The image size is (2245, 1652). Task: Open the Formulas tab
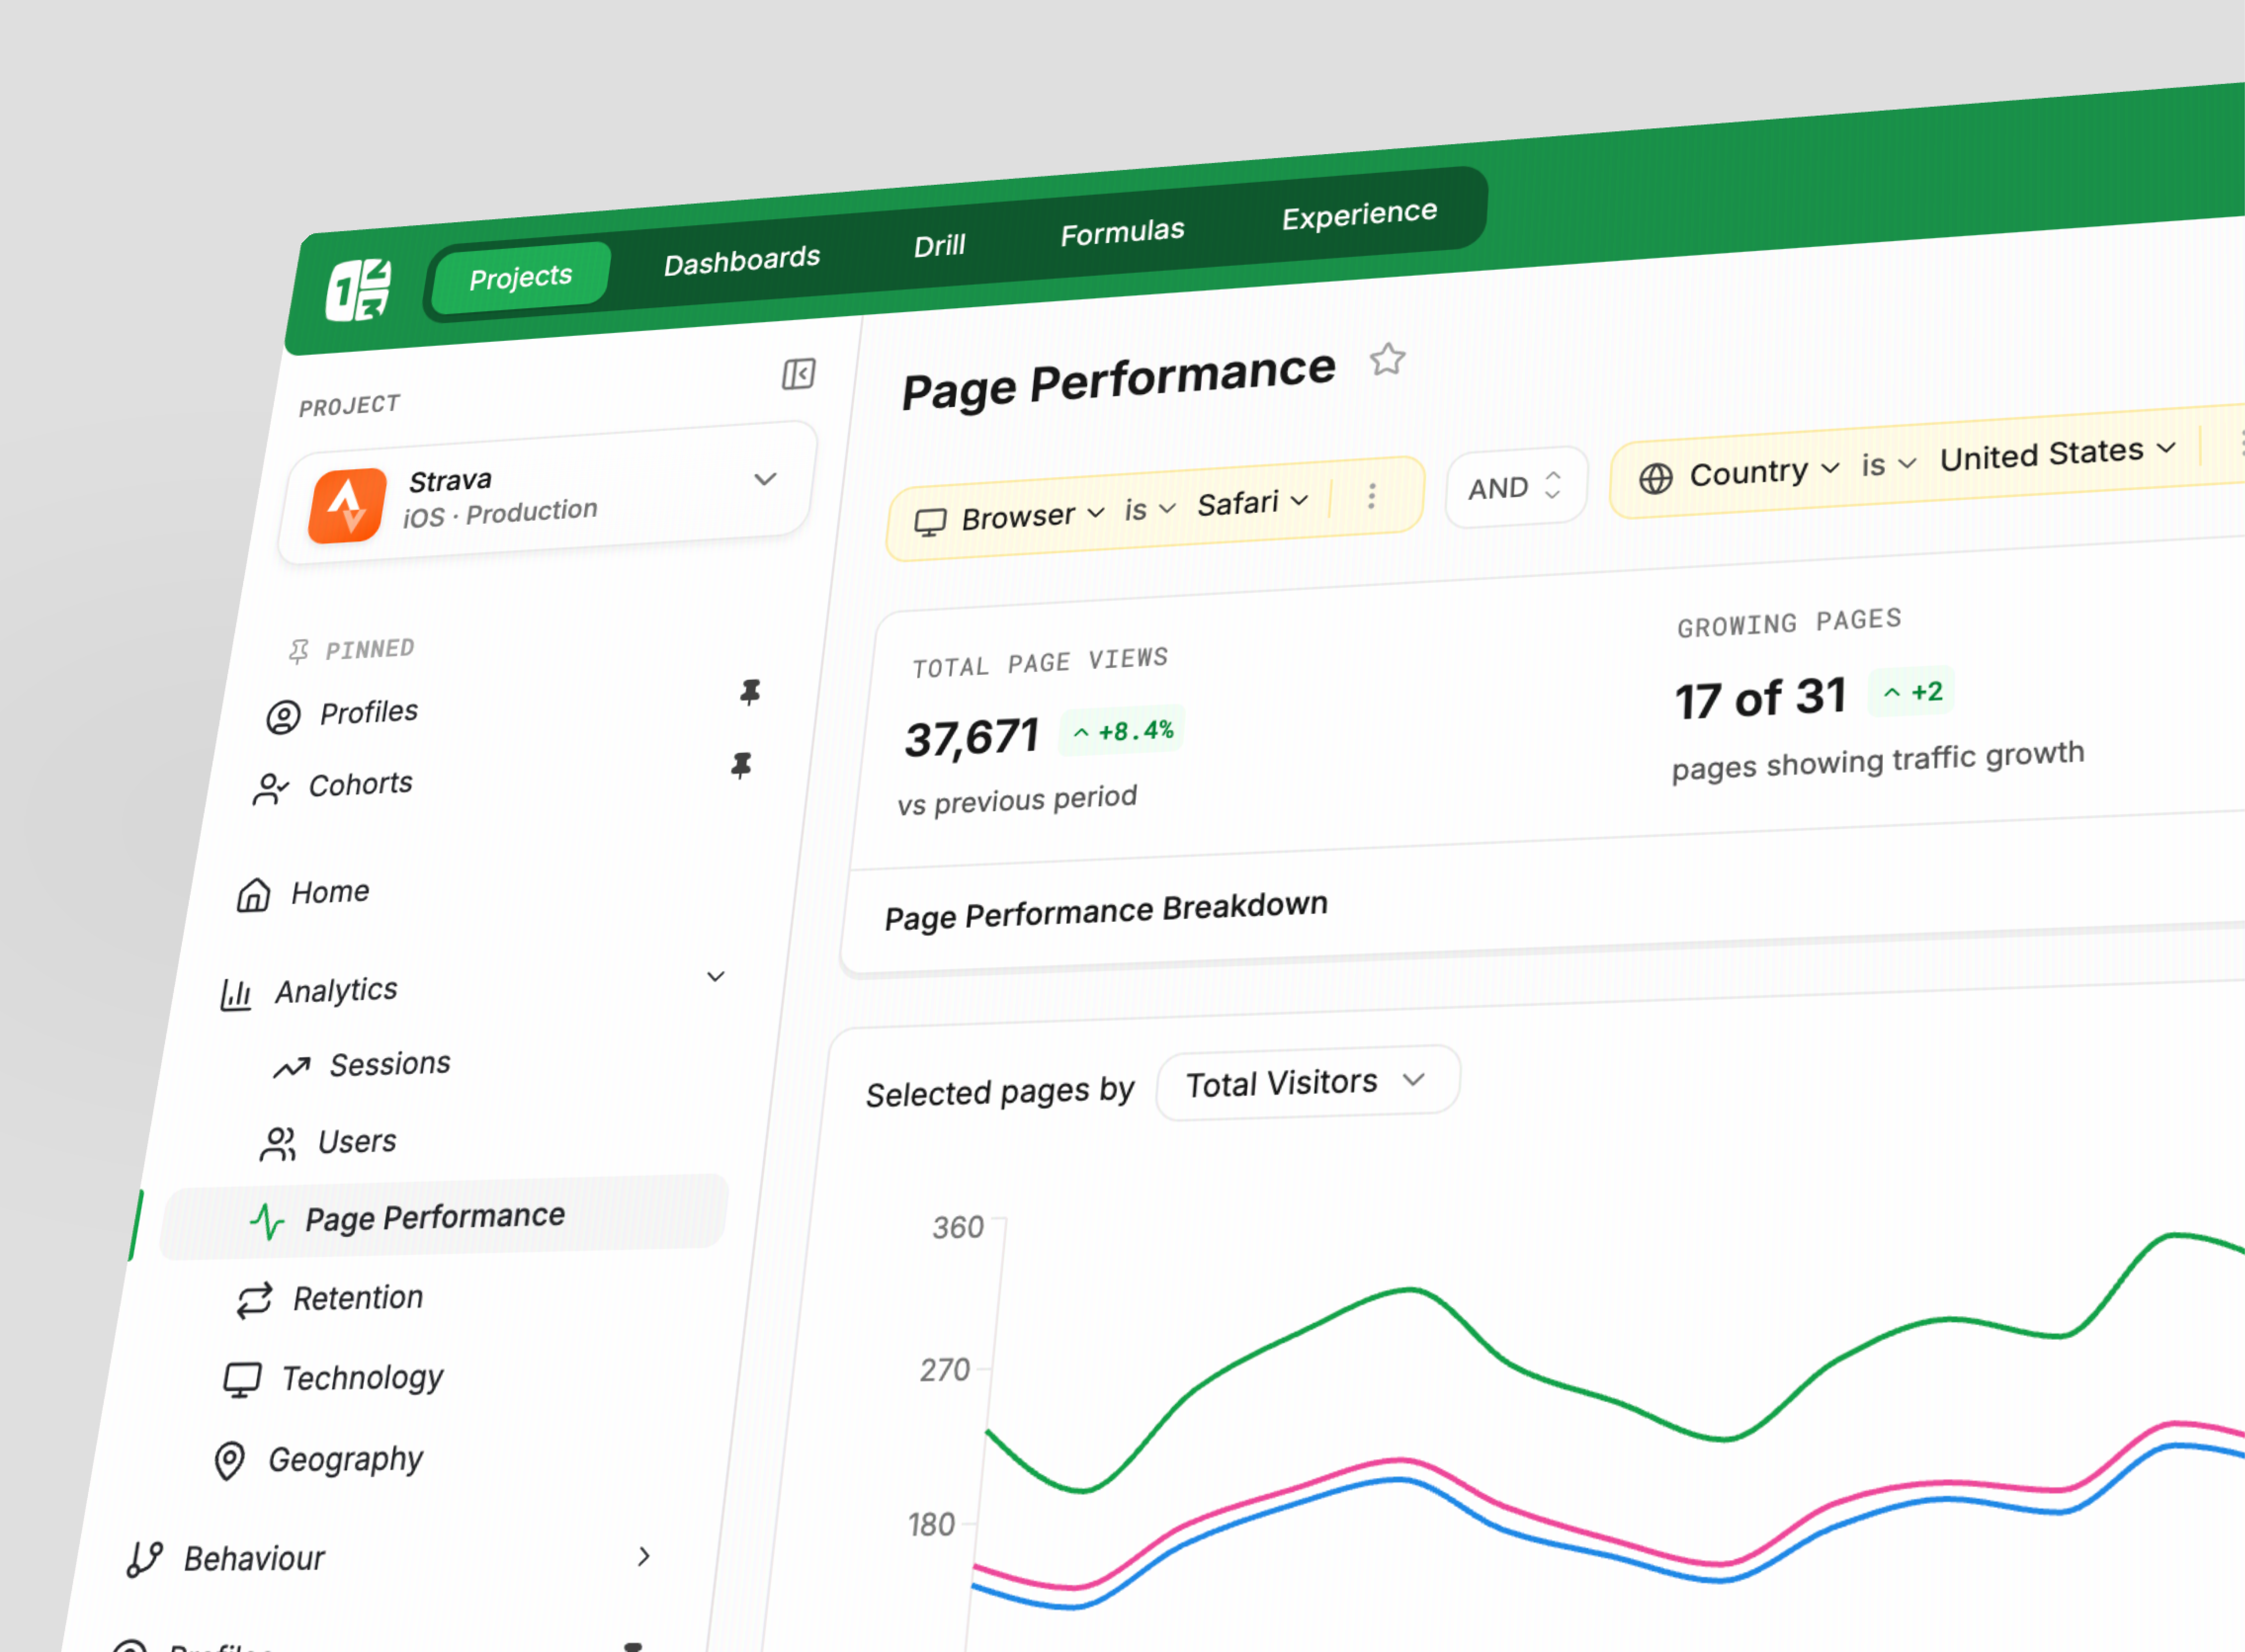[1122, 233]
